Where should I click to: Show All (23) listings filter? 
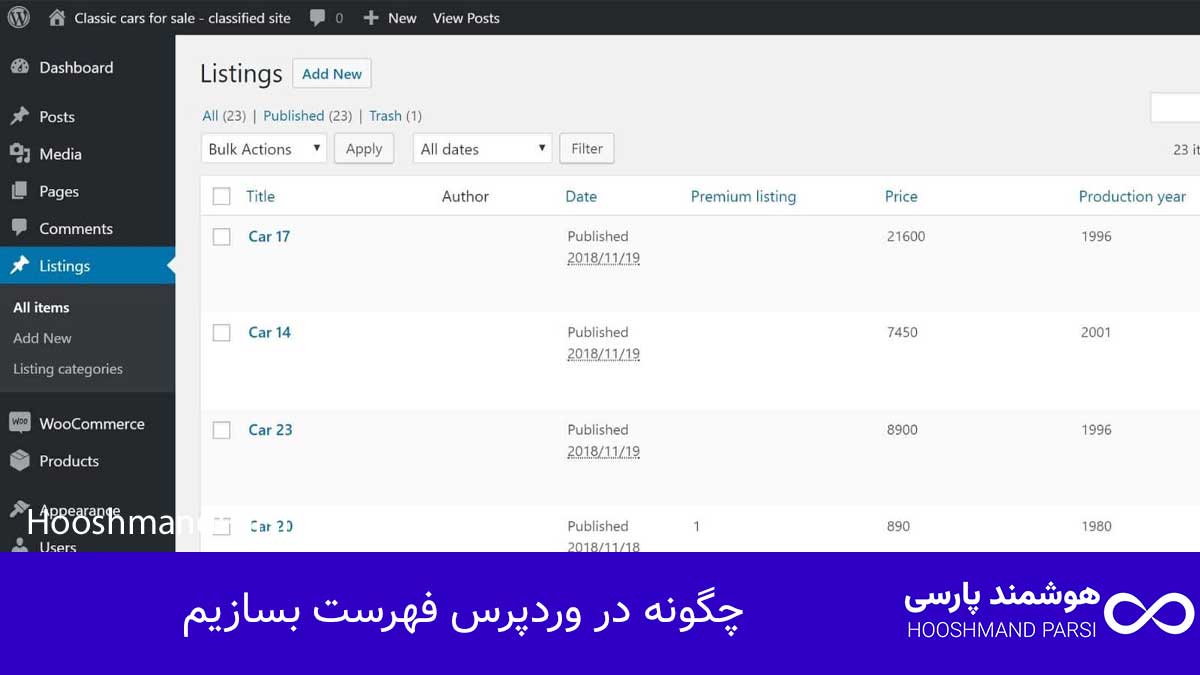point(224,115)
